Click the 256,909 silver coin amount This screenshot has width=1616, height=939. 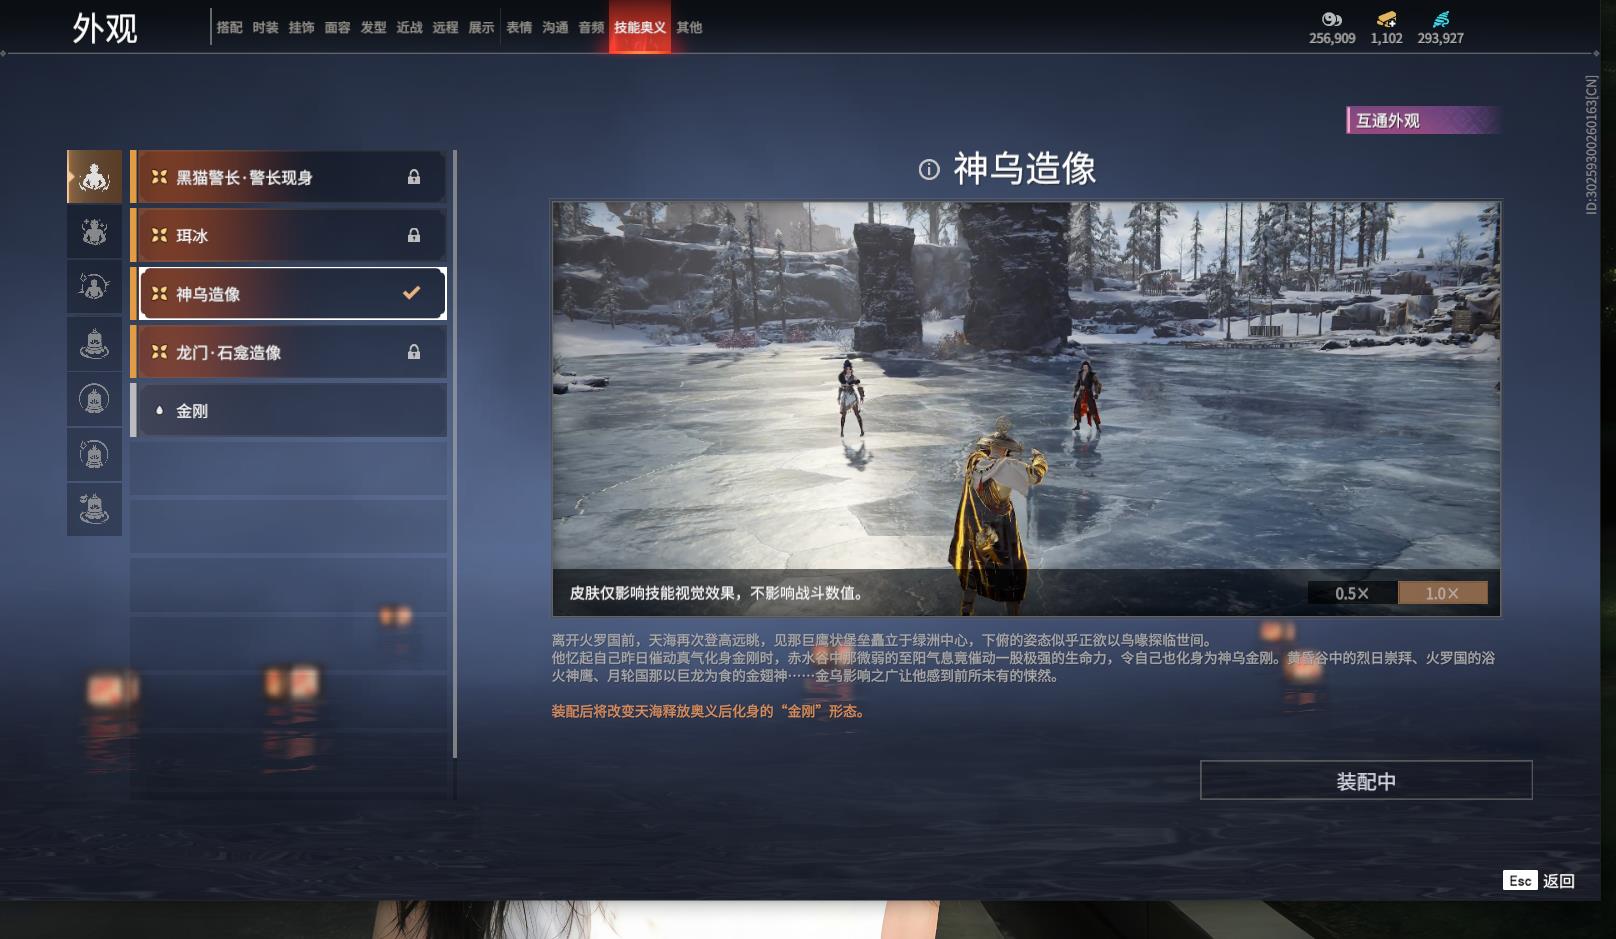(1332, 38)
